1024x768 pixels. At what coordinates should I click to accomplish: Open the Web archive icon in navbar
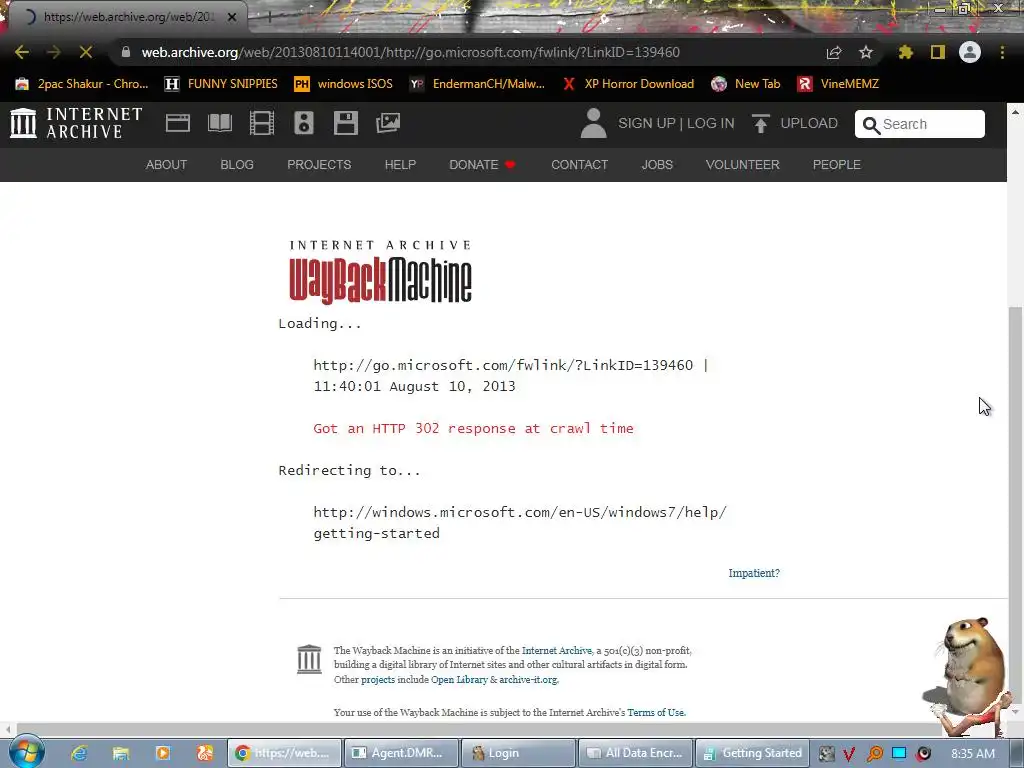[178, 123]
